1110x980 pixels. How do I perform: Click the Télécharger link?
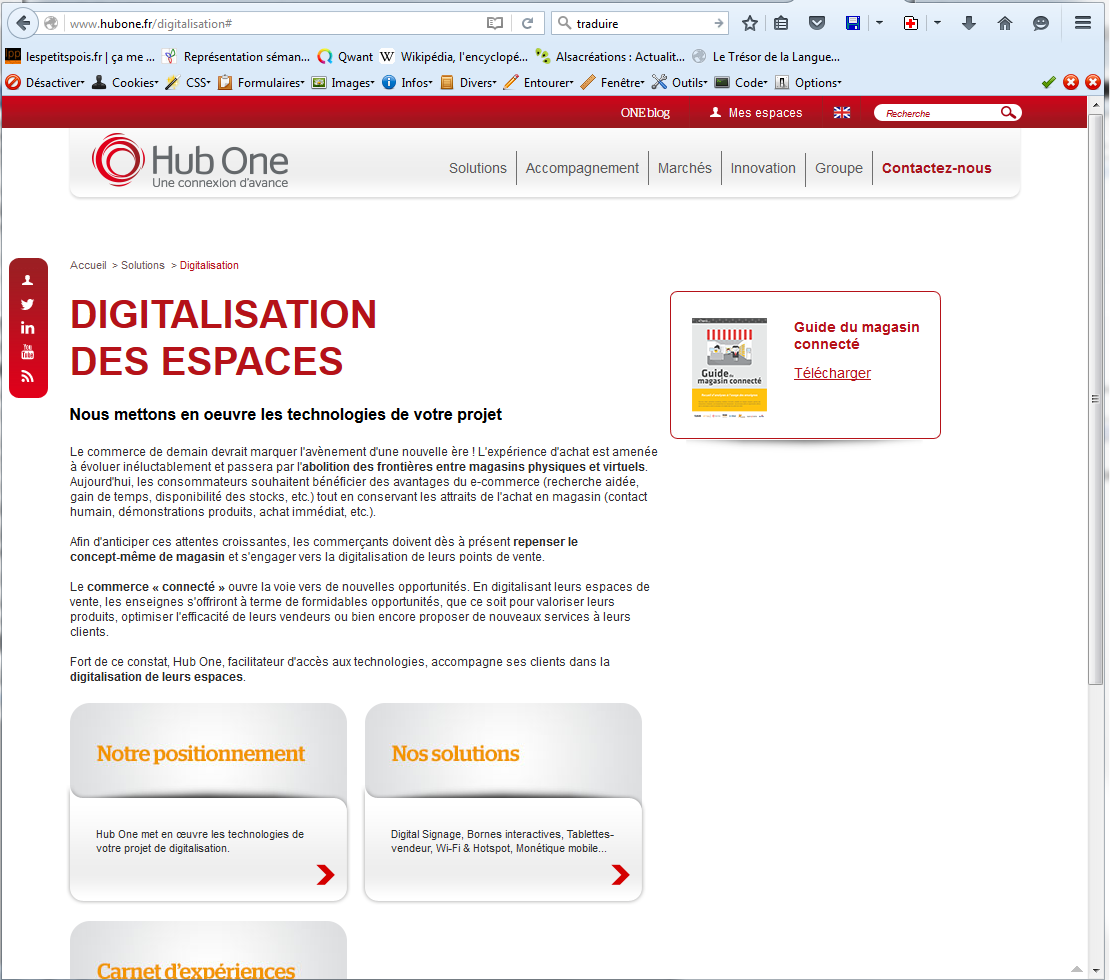[832, 373]
